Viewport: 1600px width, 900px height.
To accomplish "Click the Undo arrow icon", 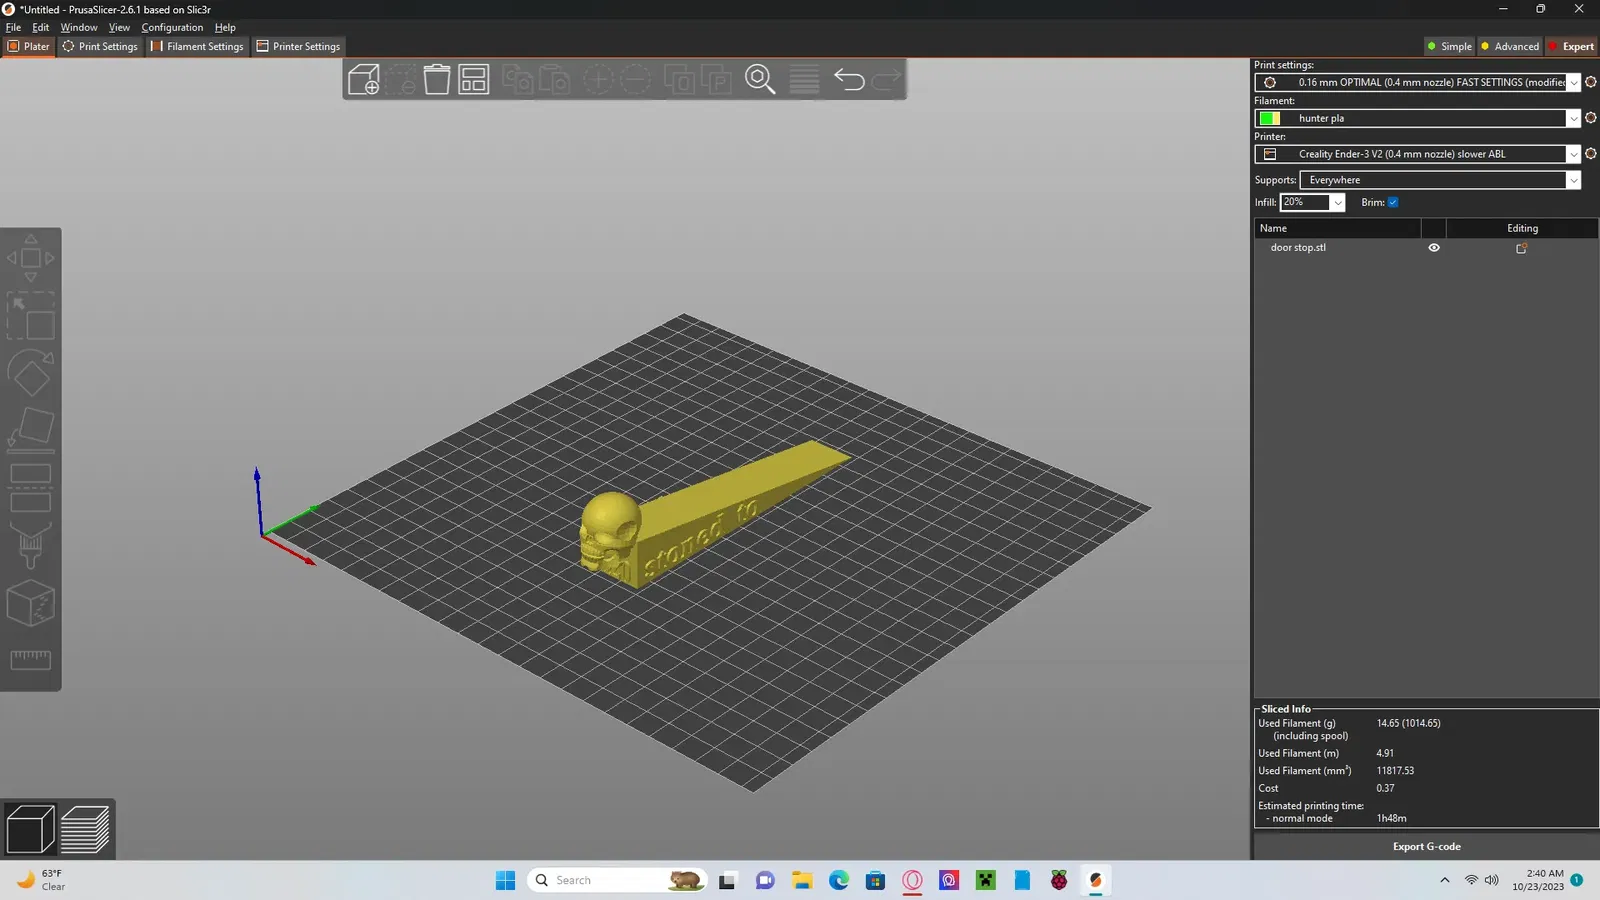I will click(x=849, y=79).
